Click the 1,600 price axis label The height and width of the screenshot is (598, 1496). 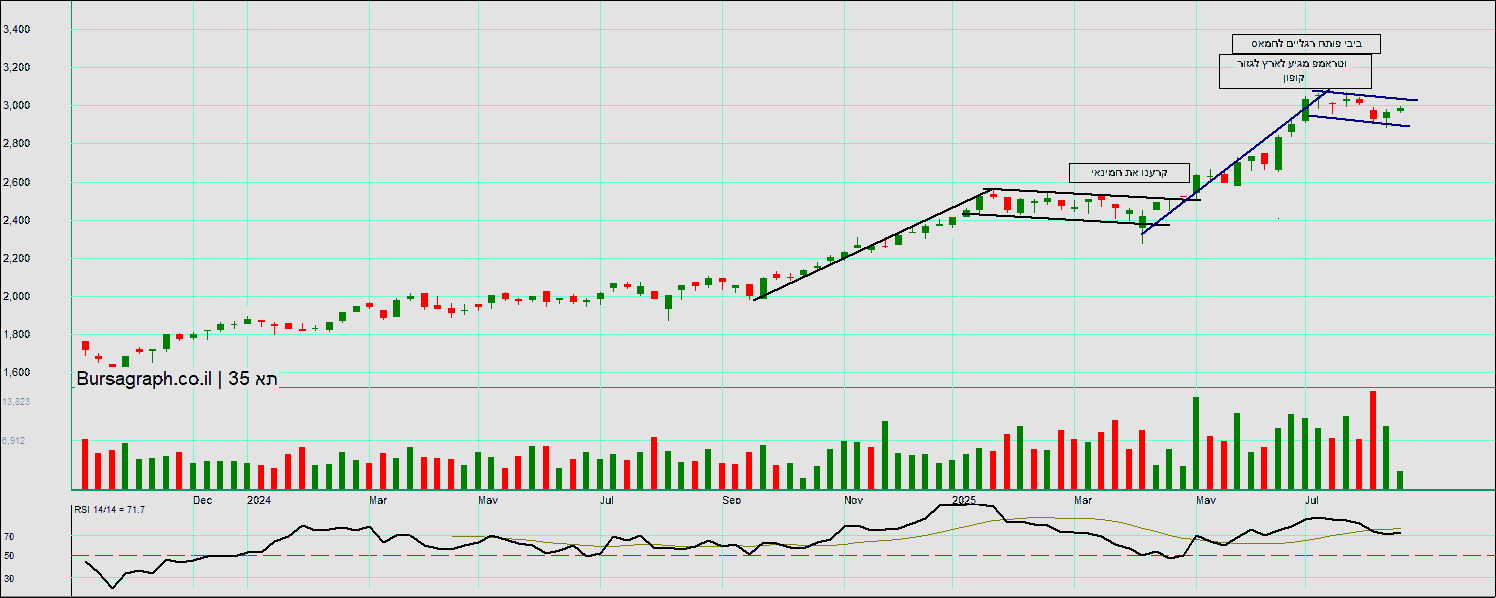point(16,373)
